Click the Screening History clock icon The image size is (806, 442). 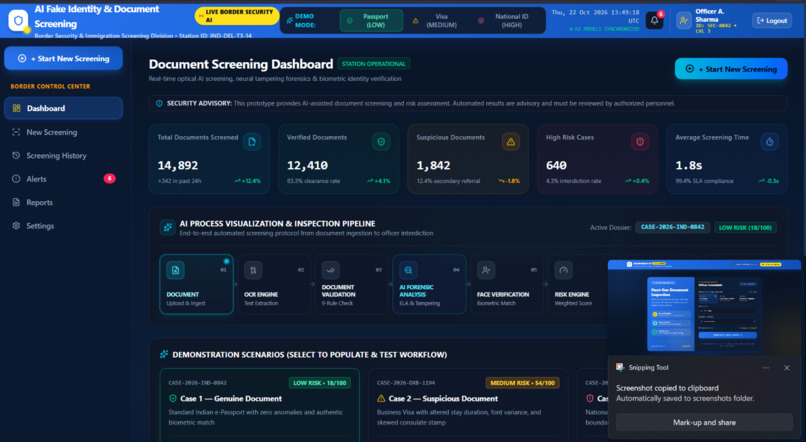(x=16, y=155)
